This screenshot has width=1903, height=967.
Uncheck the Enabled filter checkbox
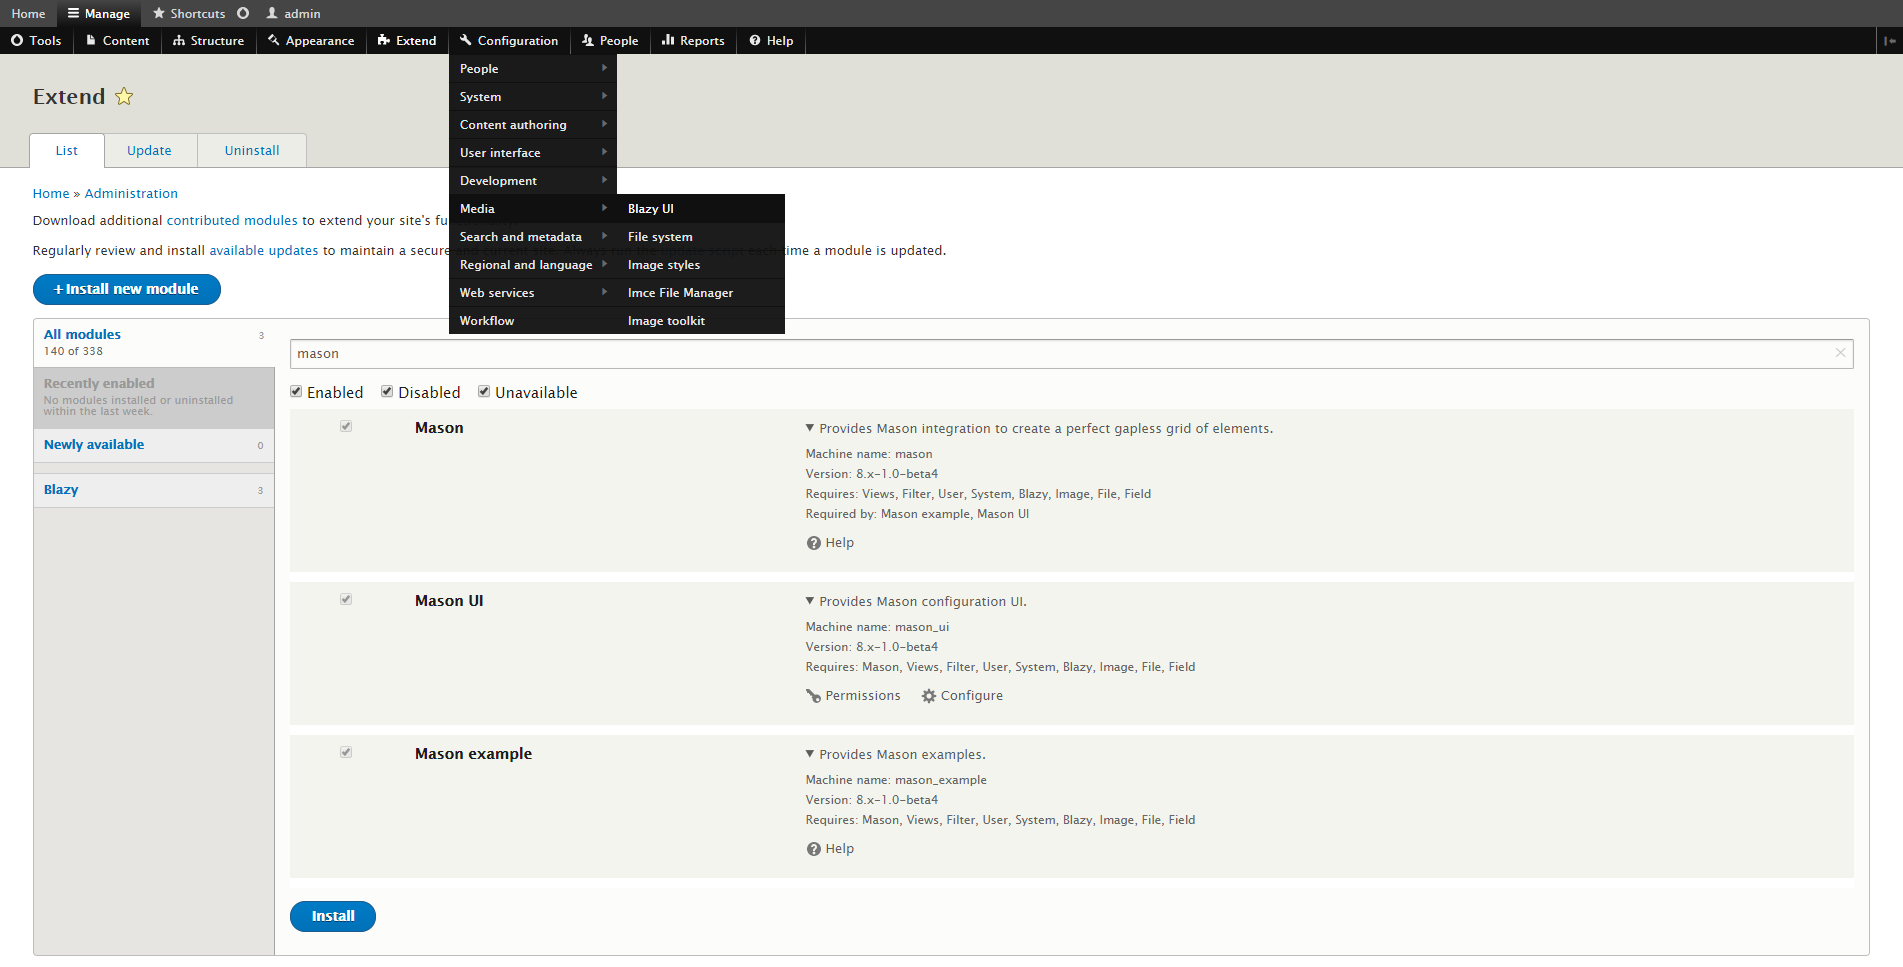pyautogui.click(x=296, y=392)
